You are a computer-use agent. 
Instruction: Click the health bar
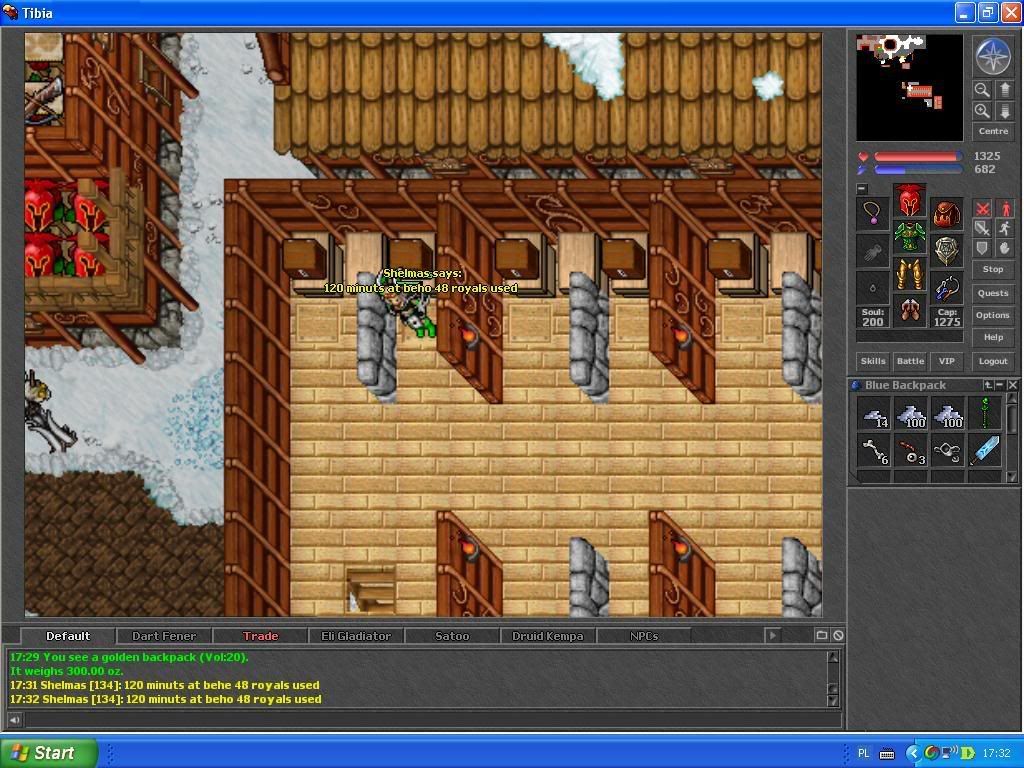coord(918,157)
